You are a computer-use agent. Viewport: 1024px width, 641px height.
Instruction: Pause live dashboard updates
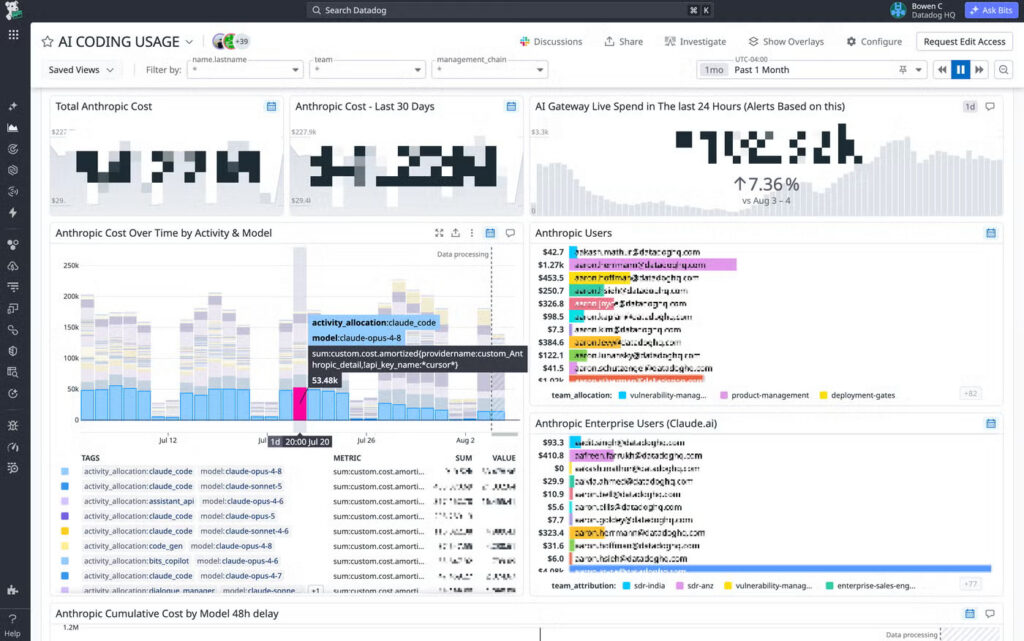pos(960,70)
